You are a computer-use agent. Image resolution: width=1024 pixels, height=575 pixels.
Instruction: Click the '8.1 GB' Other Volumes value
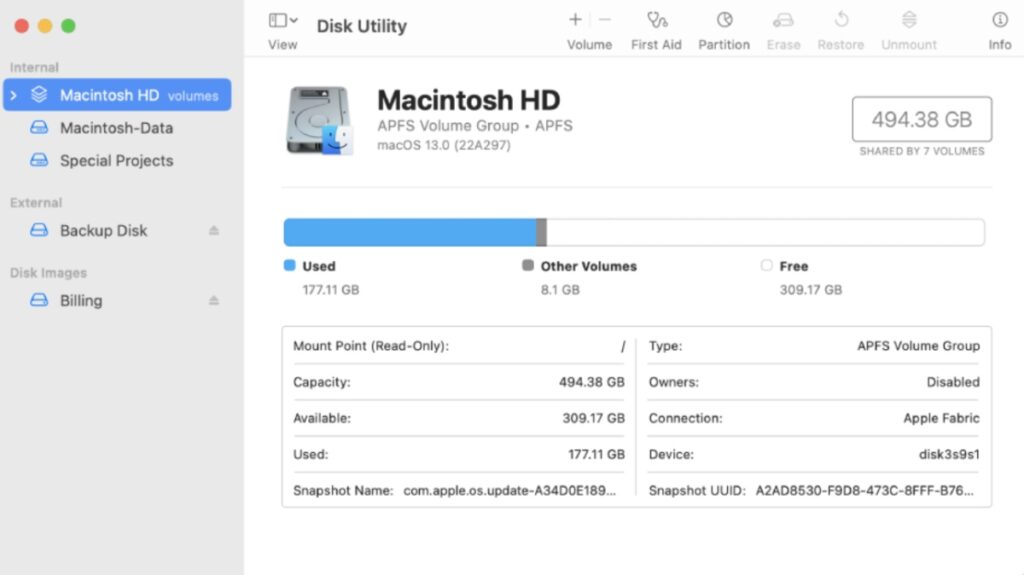(560, 289)
